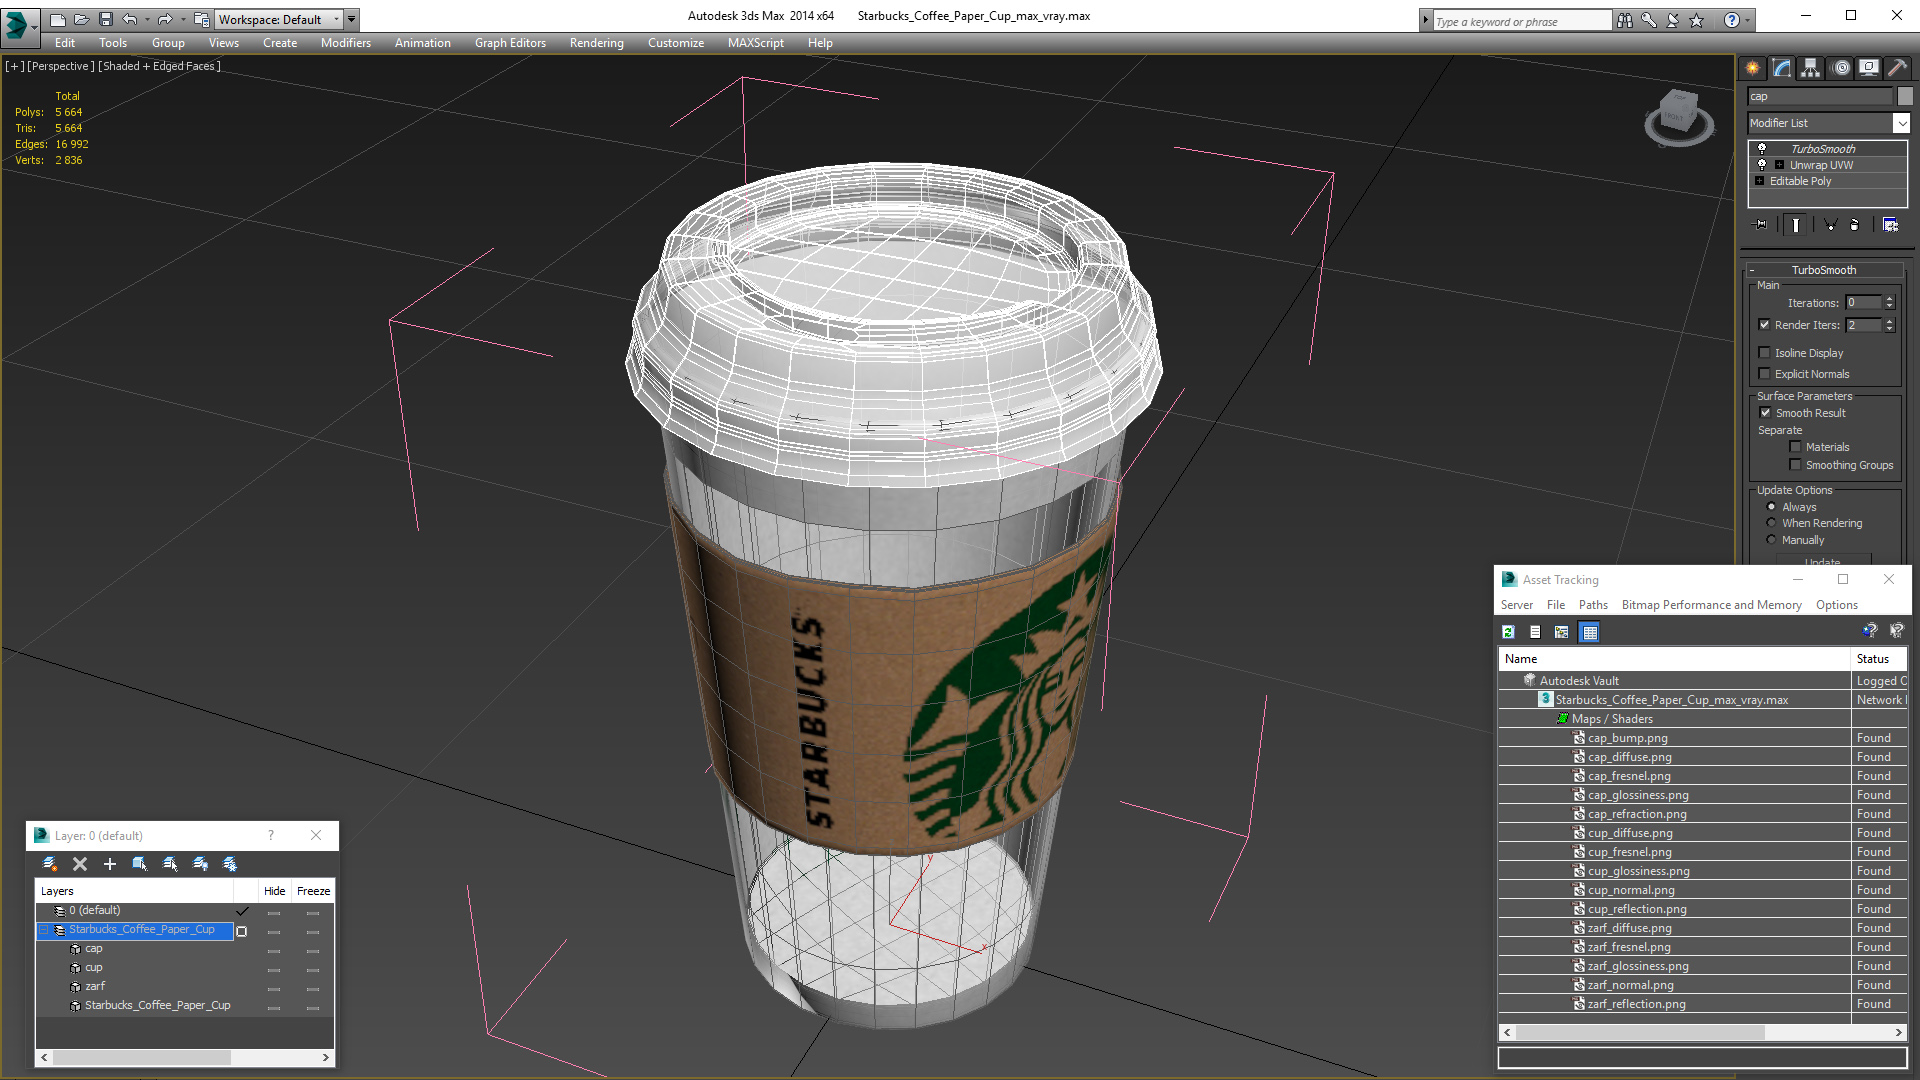Image resolution: width=1920 pixels, height=1080 pixels.
Task: Expand Editable Poly sub-object tree
Action: (1759, 181)
